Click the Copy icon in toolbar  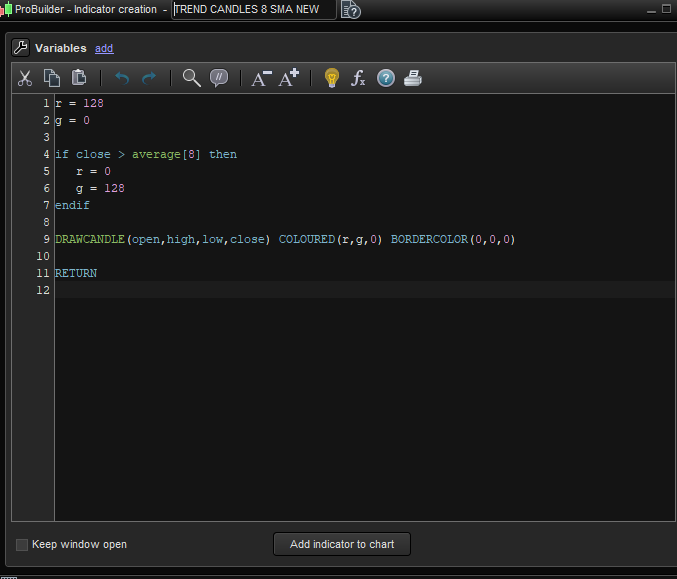coord(52,78)
